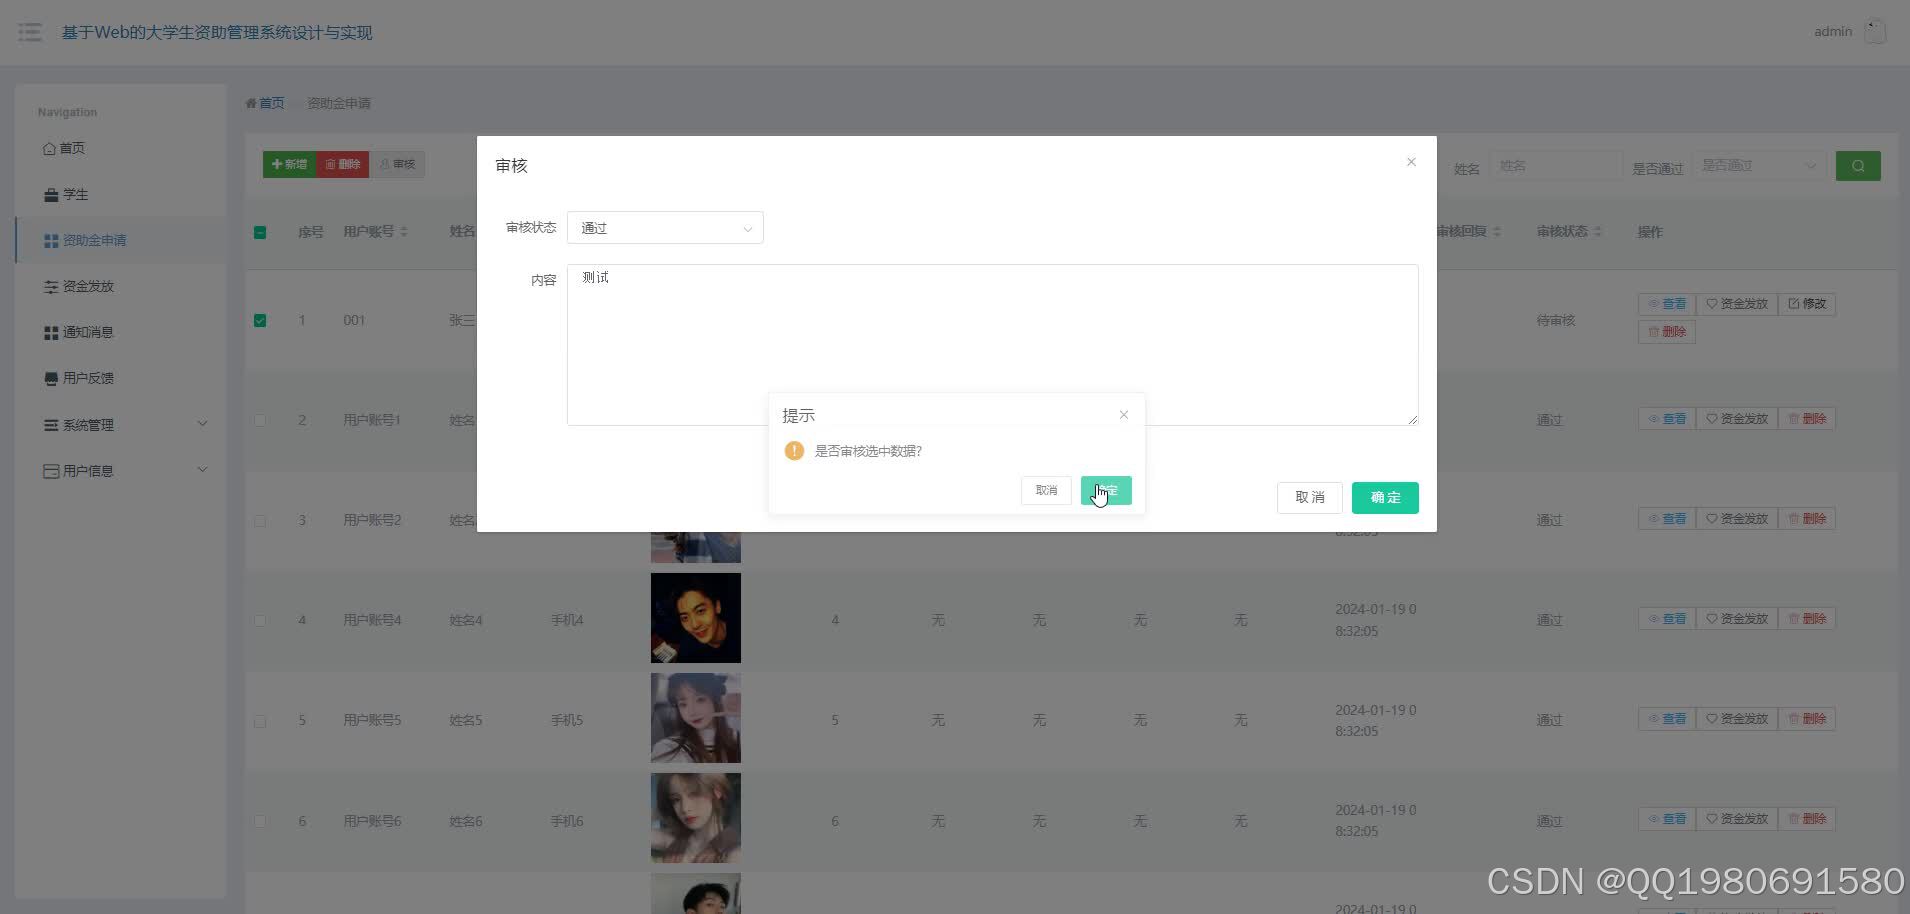Click 删除 for row 001
The height and width of the screenshot is (914, 1910).
point(1667,332)
